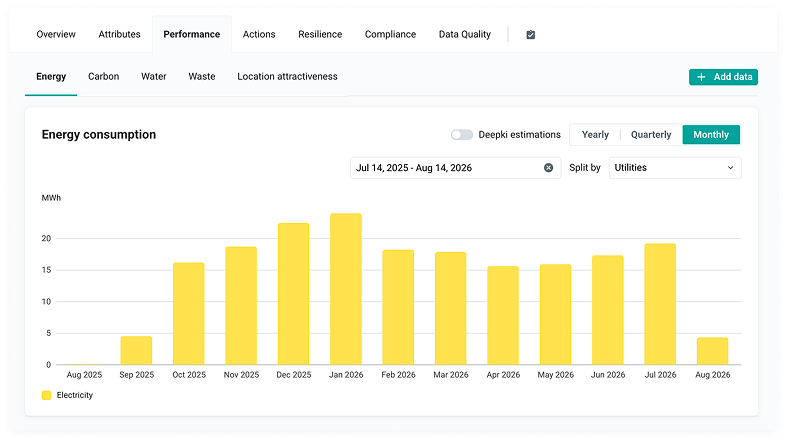Select Quarterly granularity
This screenshot has width=787, height=442.
[x=651, y=134]
